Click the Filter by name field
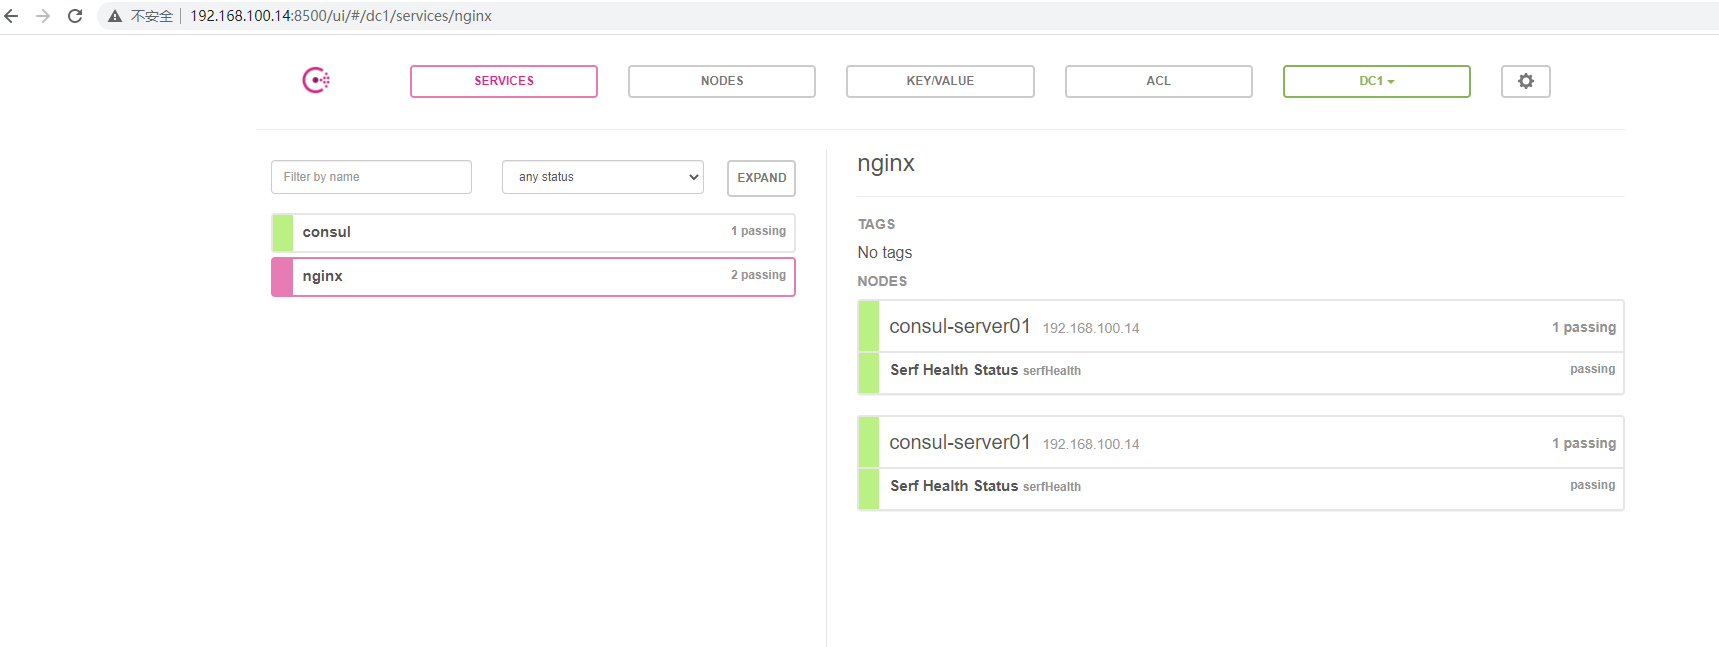Viewport: 1719px width, 647px height. pyautogui.click(x=371, y=177)
